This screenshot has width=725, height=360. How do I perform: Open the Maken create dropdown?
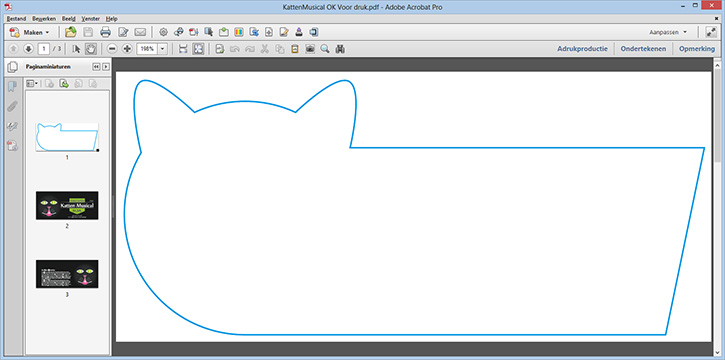pos(30,32)
